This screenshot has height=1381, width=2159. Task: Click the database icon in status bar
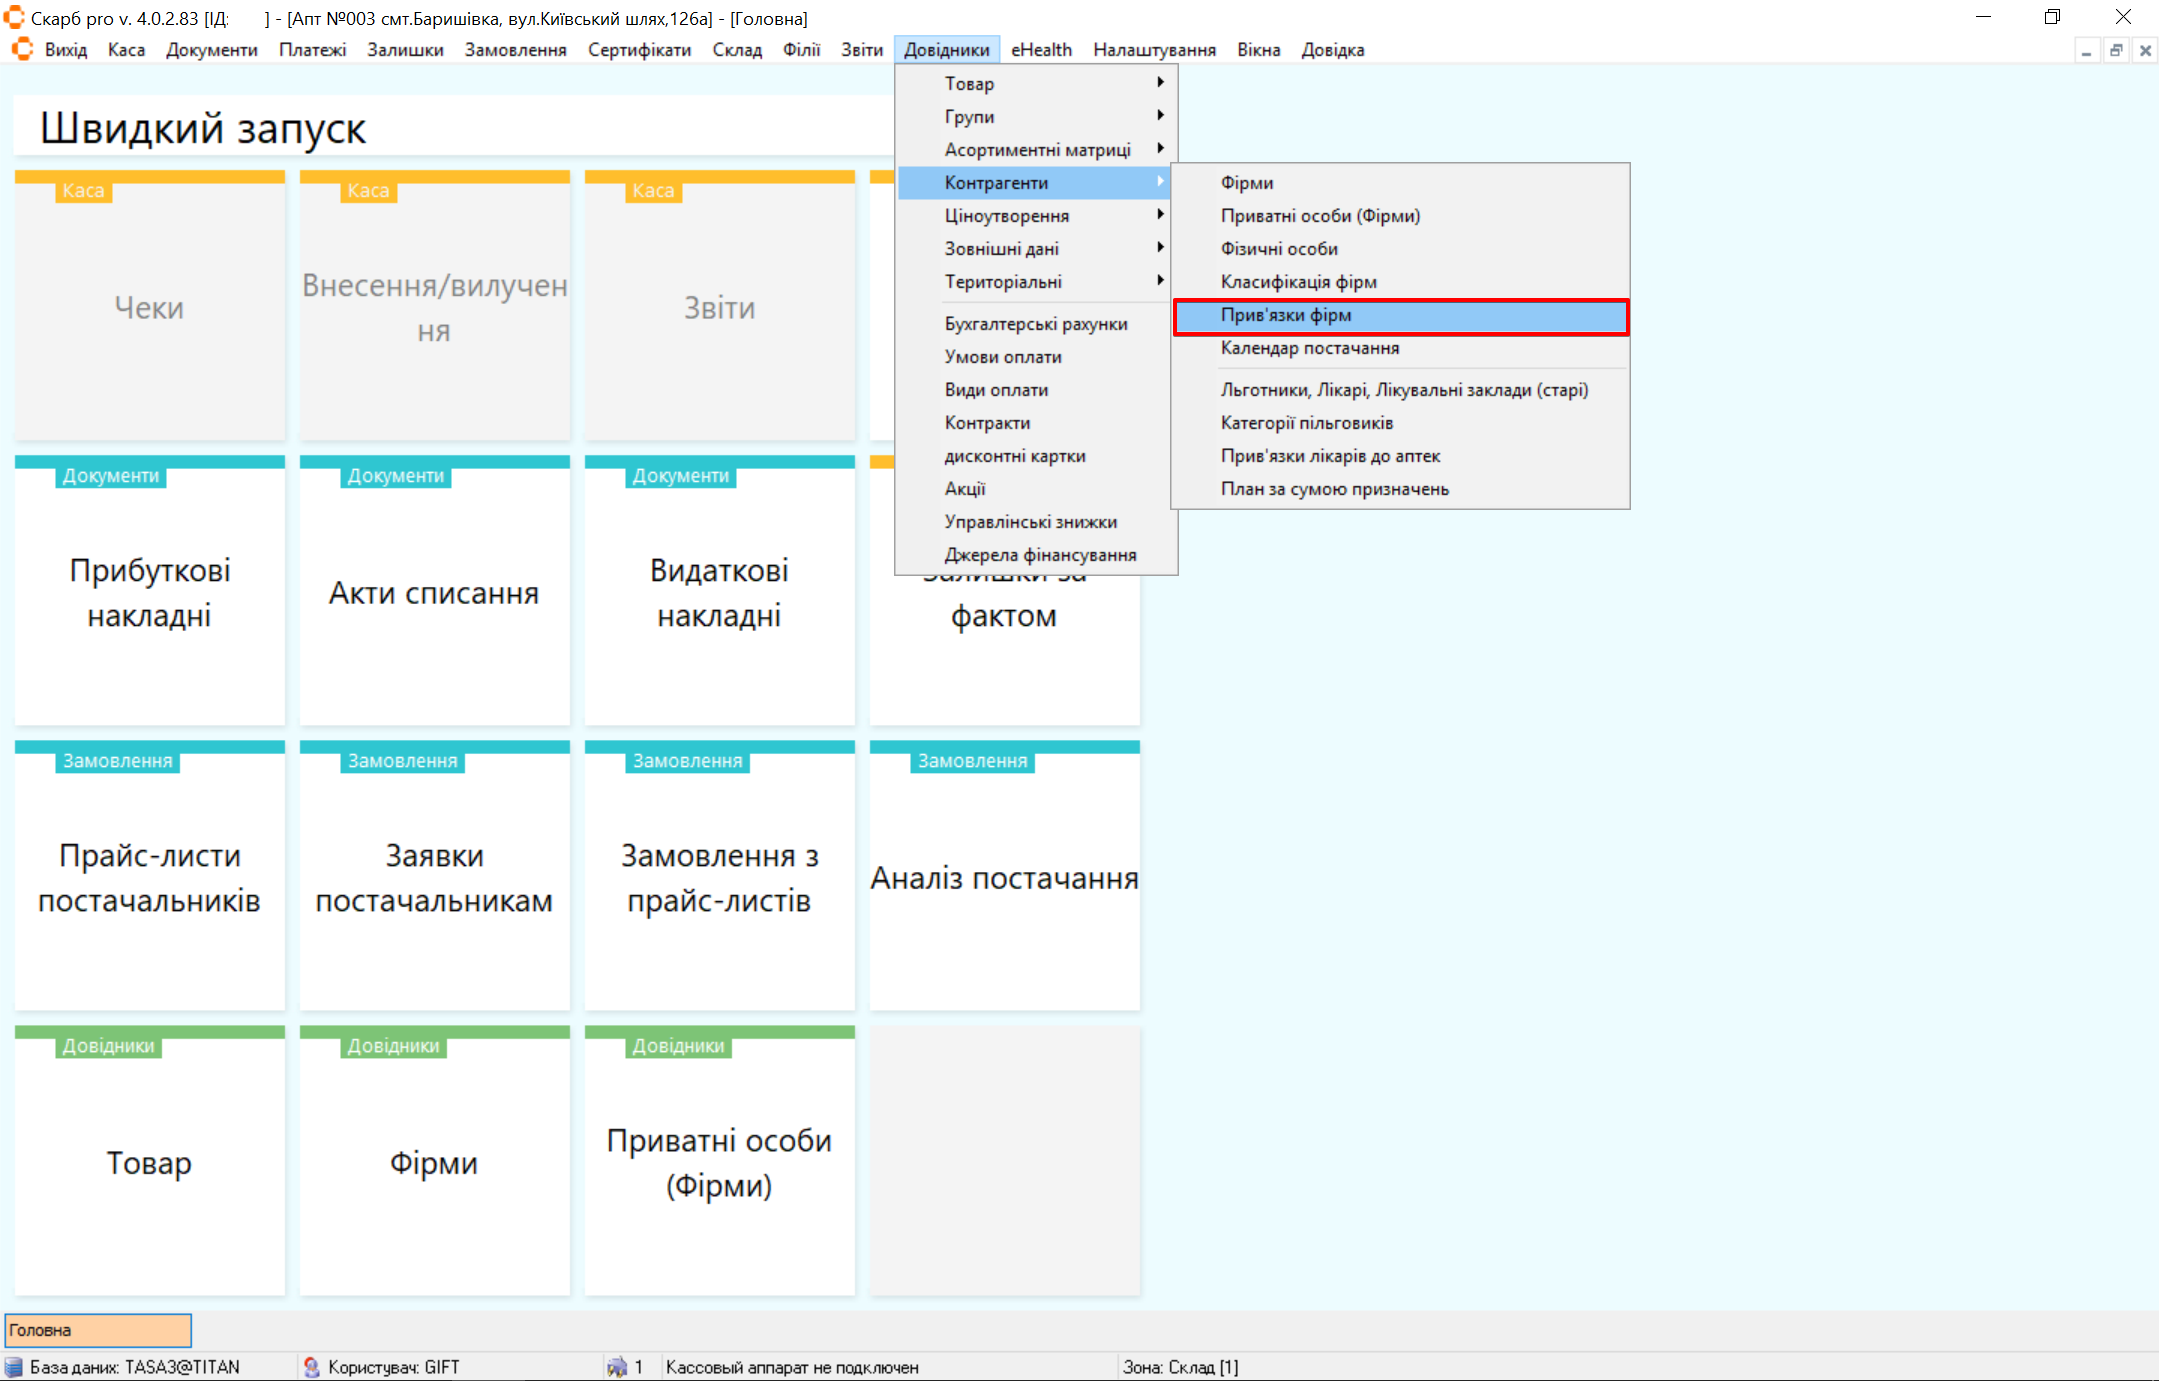(x=14, y=1367)
